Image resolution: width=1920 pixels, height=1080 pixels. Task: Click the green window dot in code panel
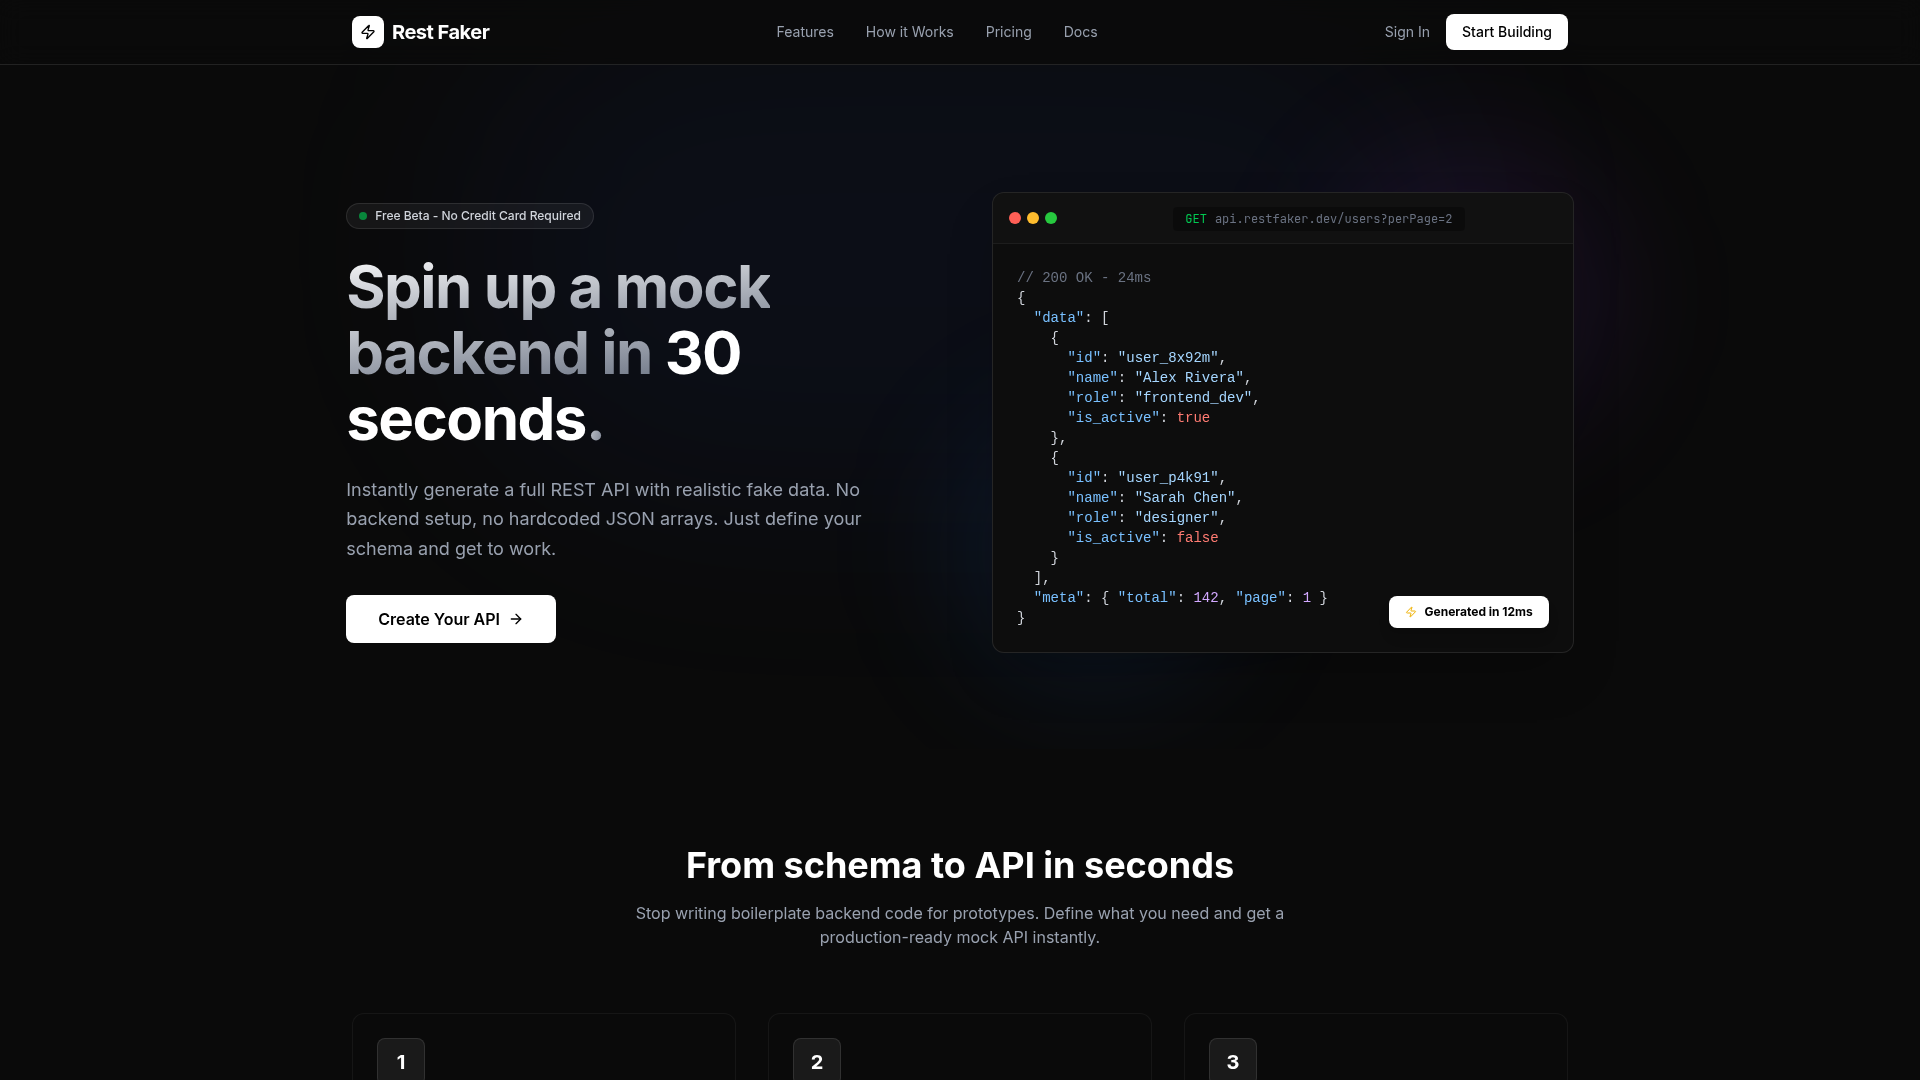(x=1051, y=218)
